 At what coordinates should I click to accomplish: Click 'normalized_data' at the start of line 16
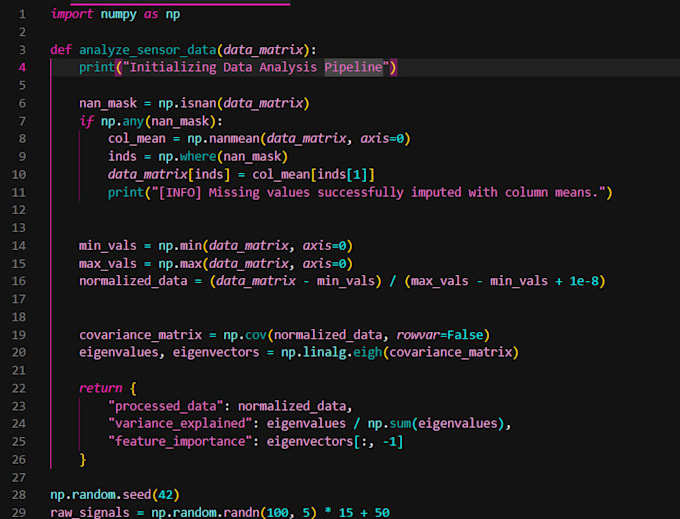(x=133, y=281)
